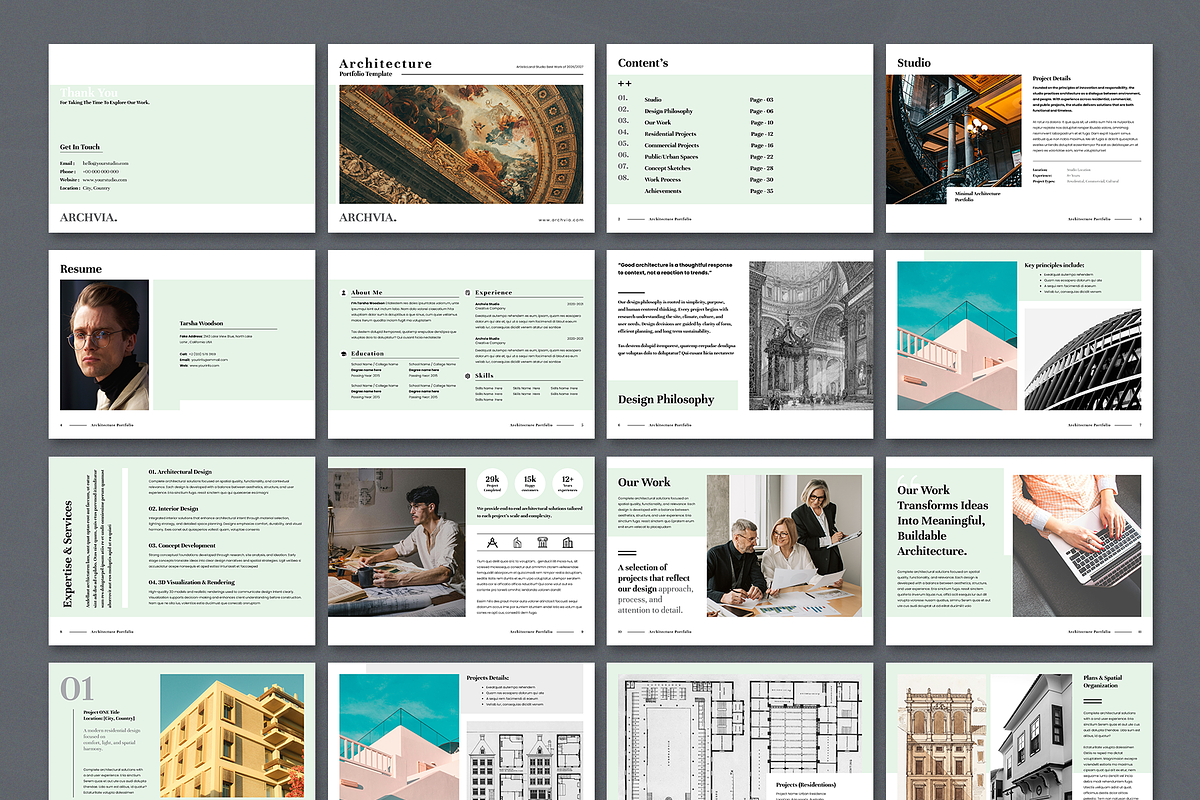Click the person icon beside About Me
The image size is (1200, 800).
click(x=344, y=293)
